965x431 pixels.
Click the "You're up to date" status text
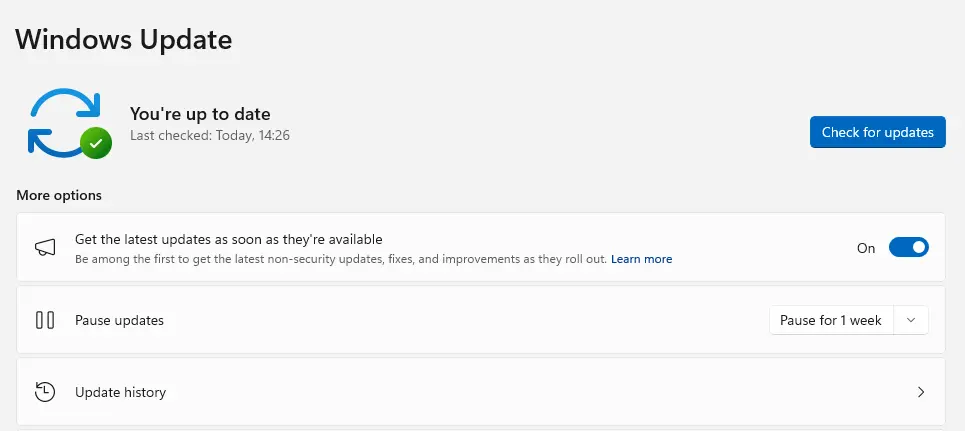coord(200,114)
